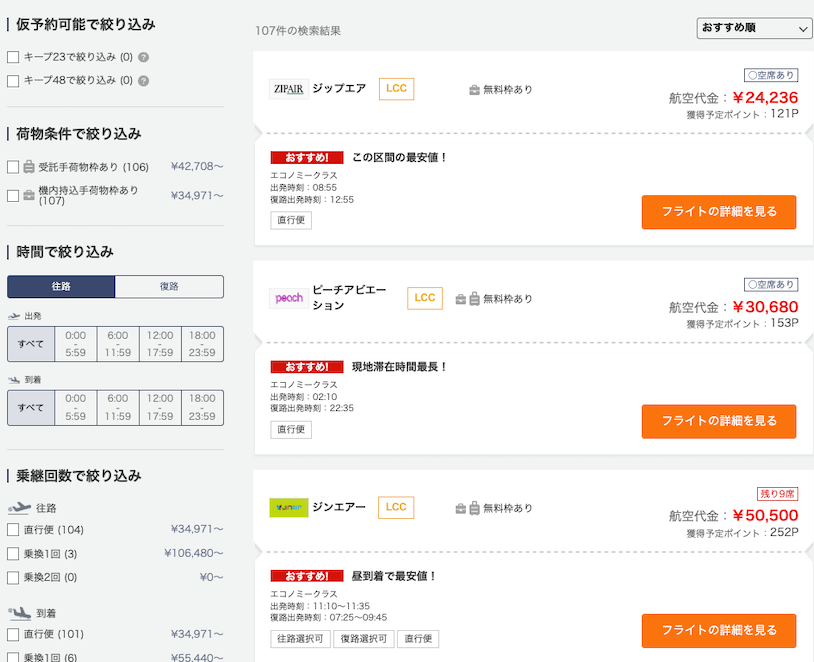Click the ZIPAIR airline logo

289,89
